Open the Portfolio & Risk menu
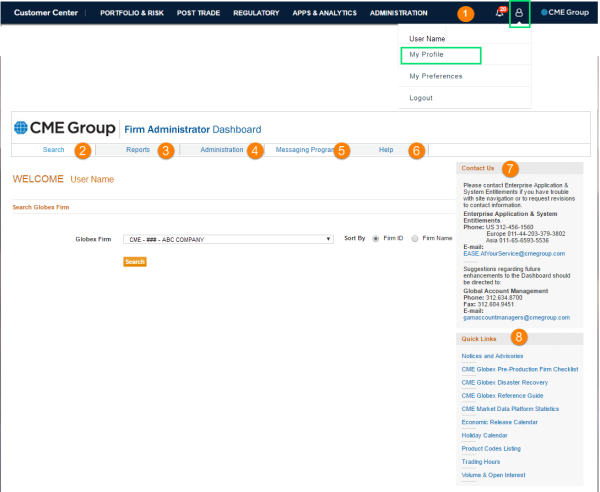 (x=134, y=13)
